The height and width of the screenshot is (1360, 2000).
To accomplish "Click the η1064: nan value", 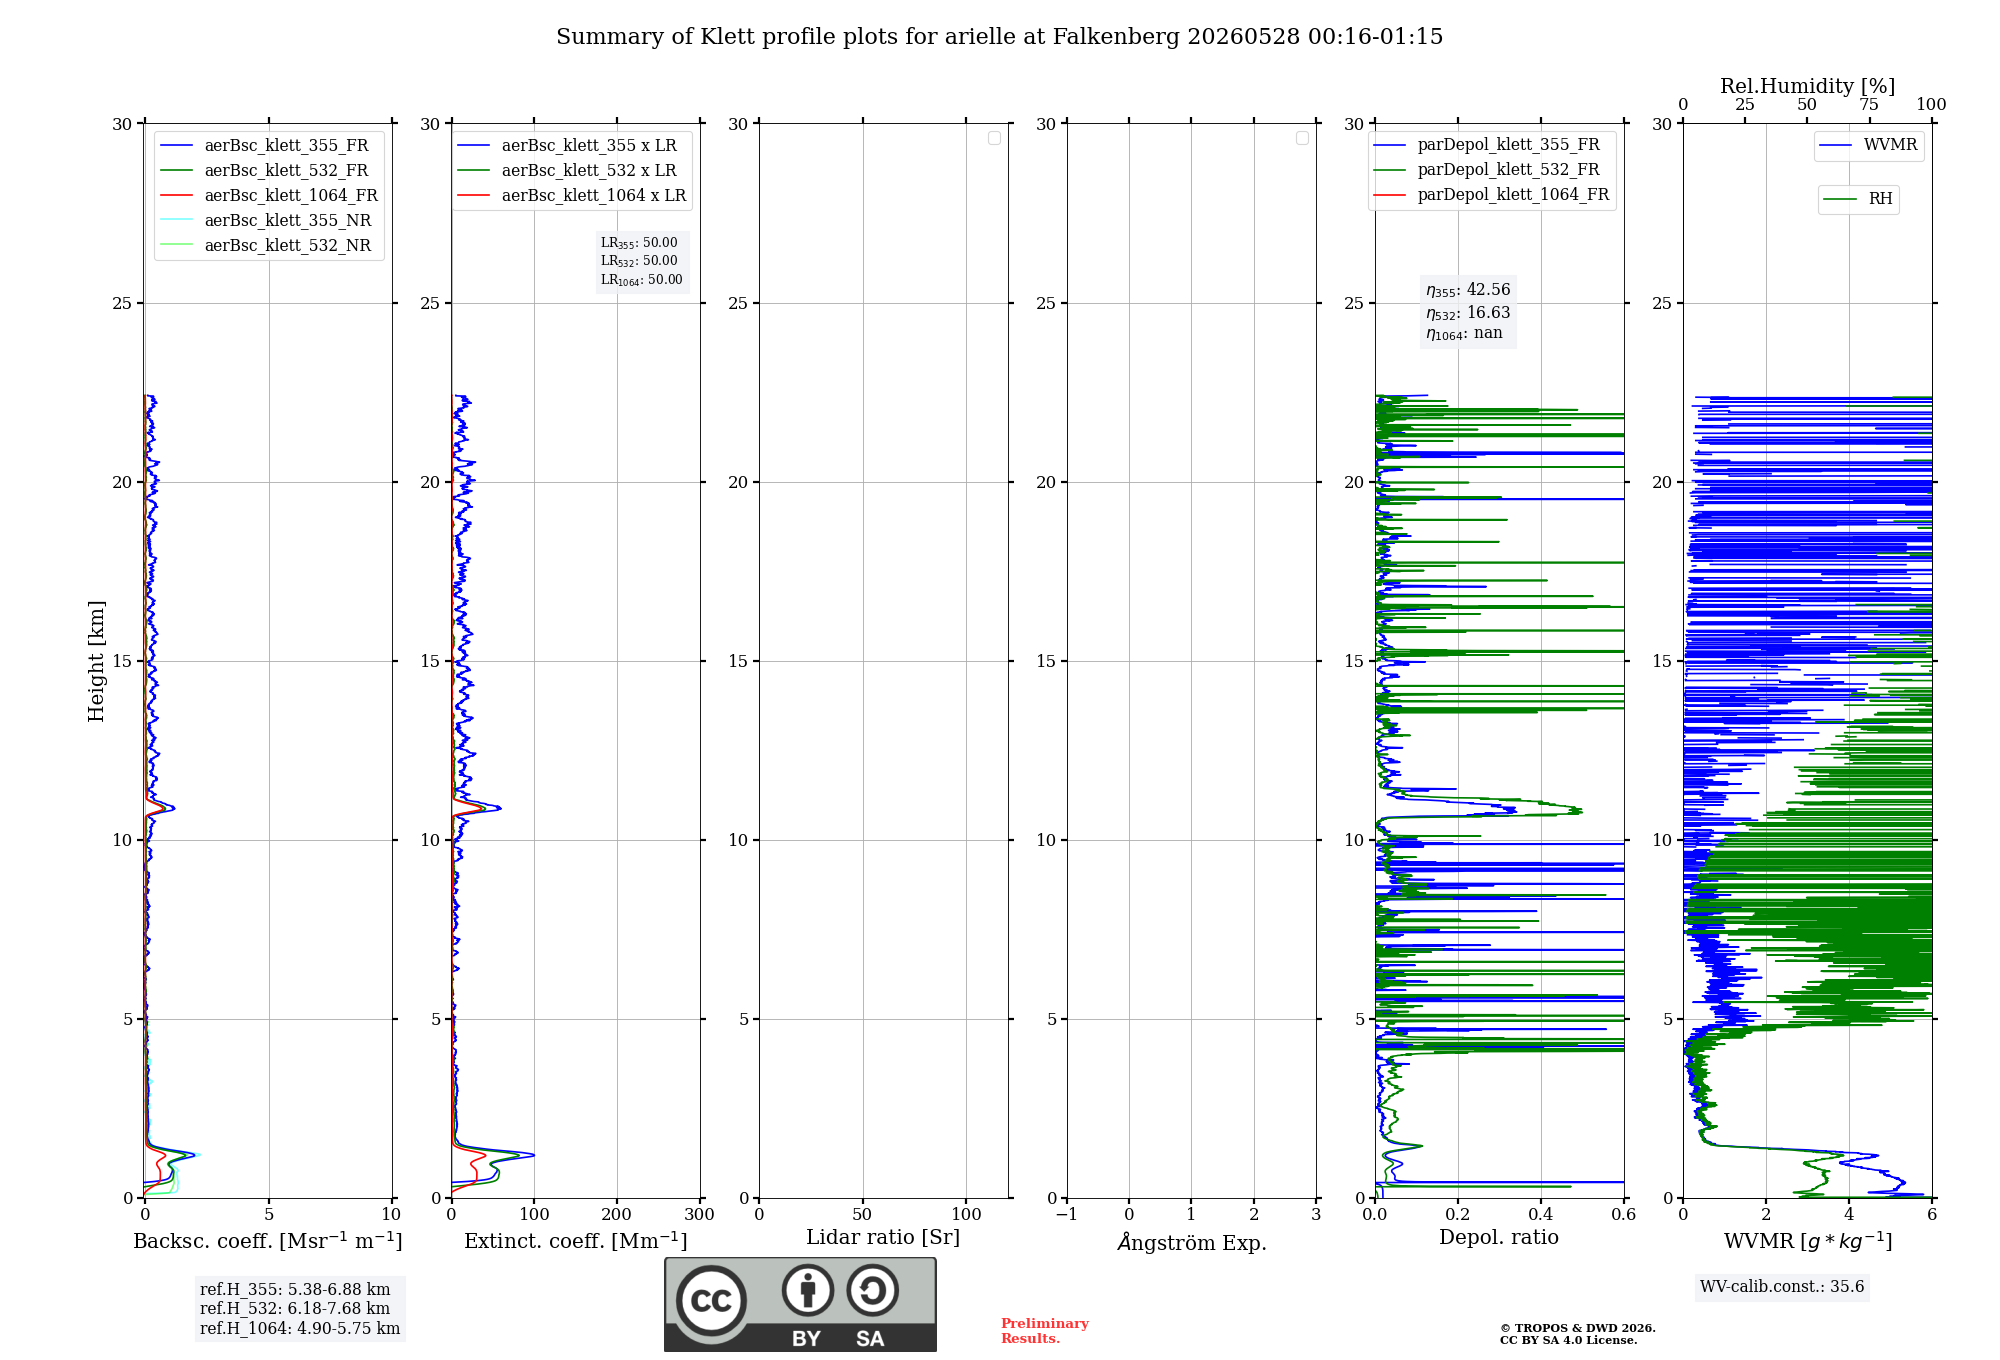I will 1464,334.
